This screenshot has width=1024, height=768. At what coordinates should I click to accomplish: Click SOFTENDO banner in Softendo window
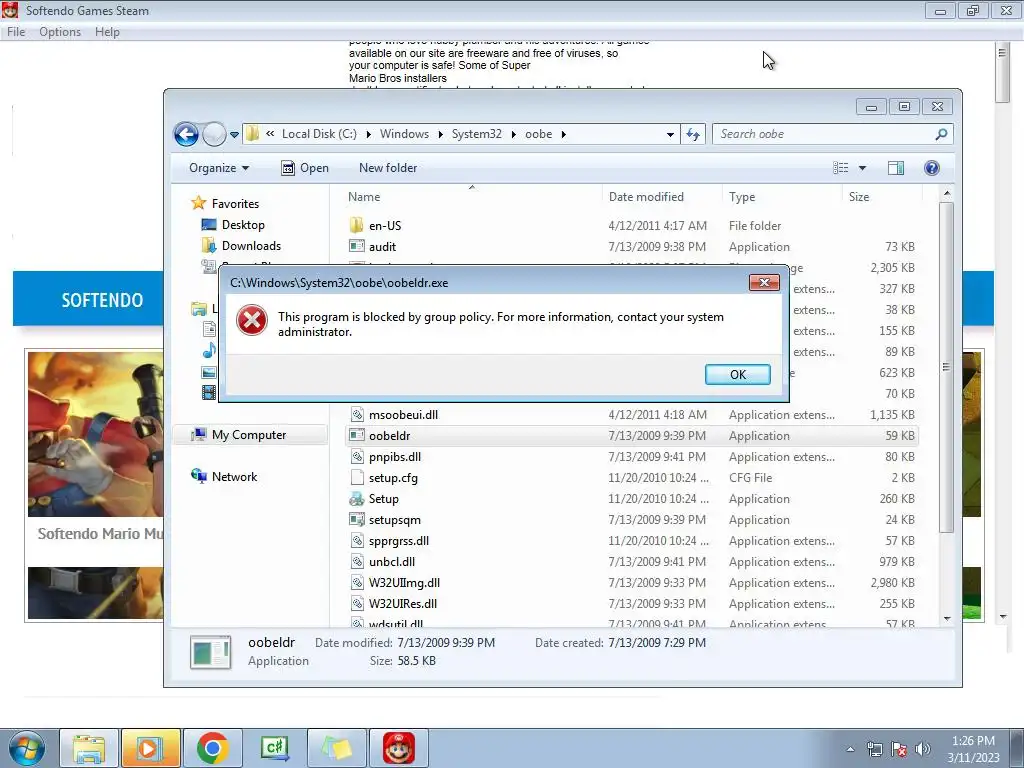point(102,300)
